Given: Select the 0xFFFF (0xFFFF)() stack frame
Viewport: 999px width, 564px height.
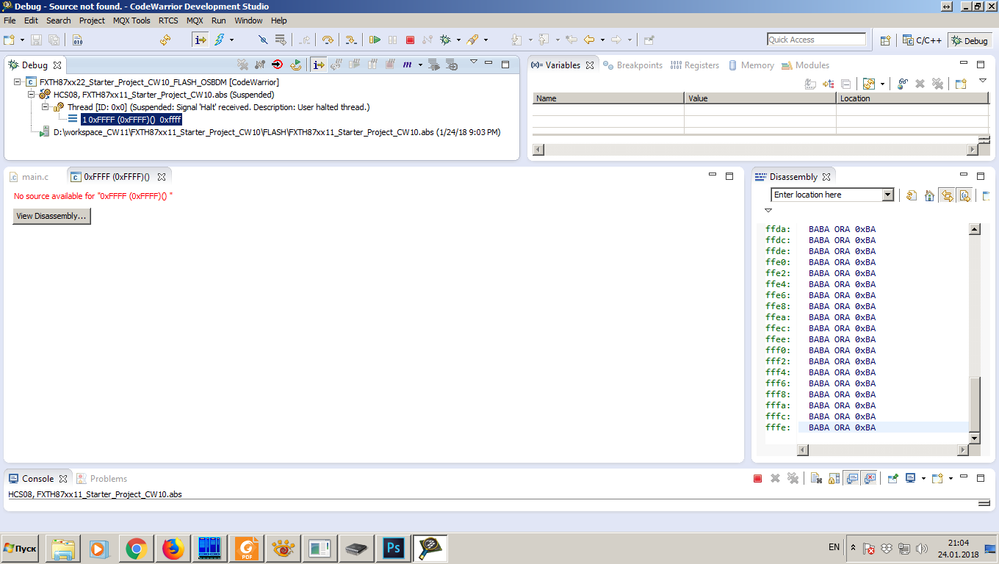Looking at the screenshot, I should click(131, 119).
